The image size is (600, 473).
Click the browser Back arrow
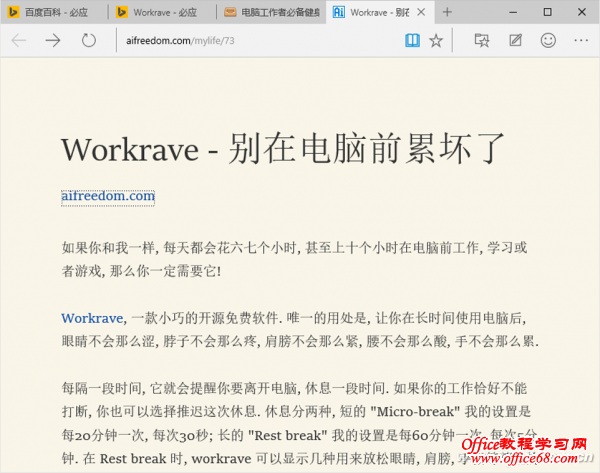(x=19, y=41)
